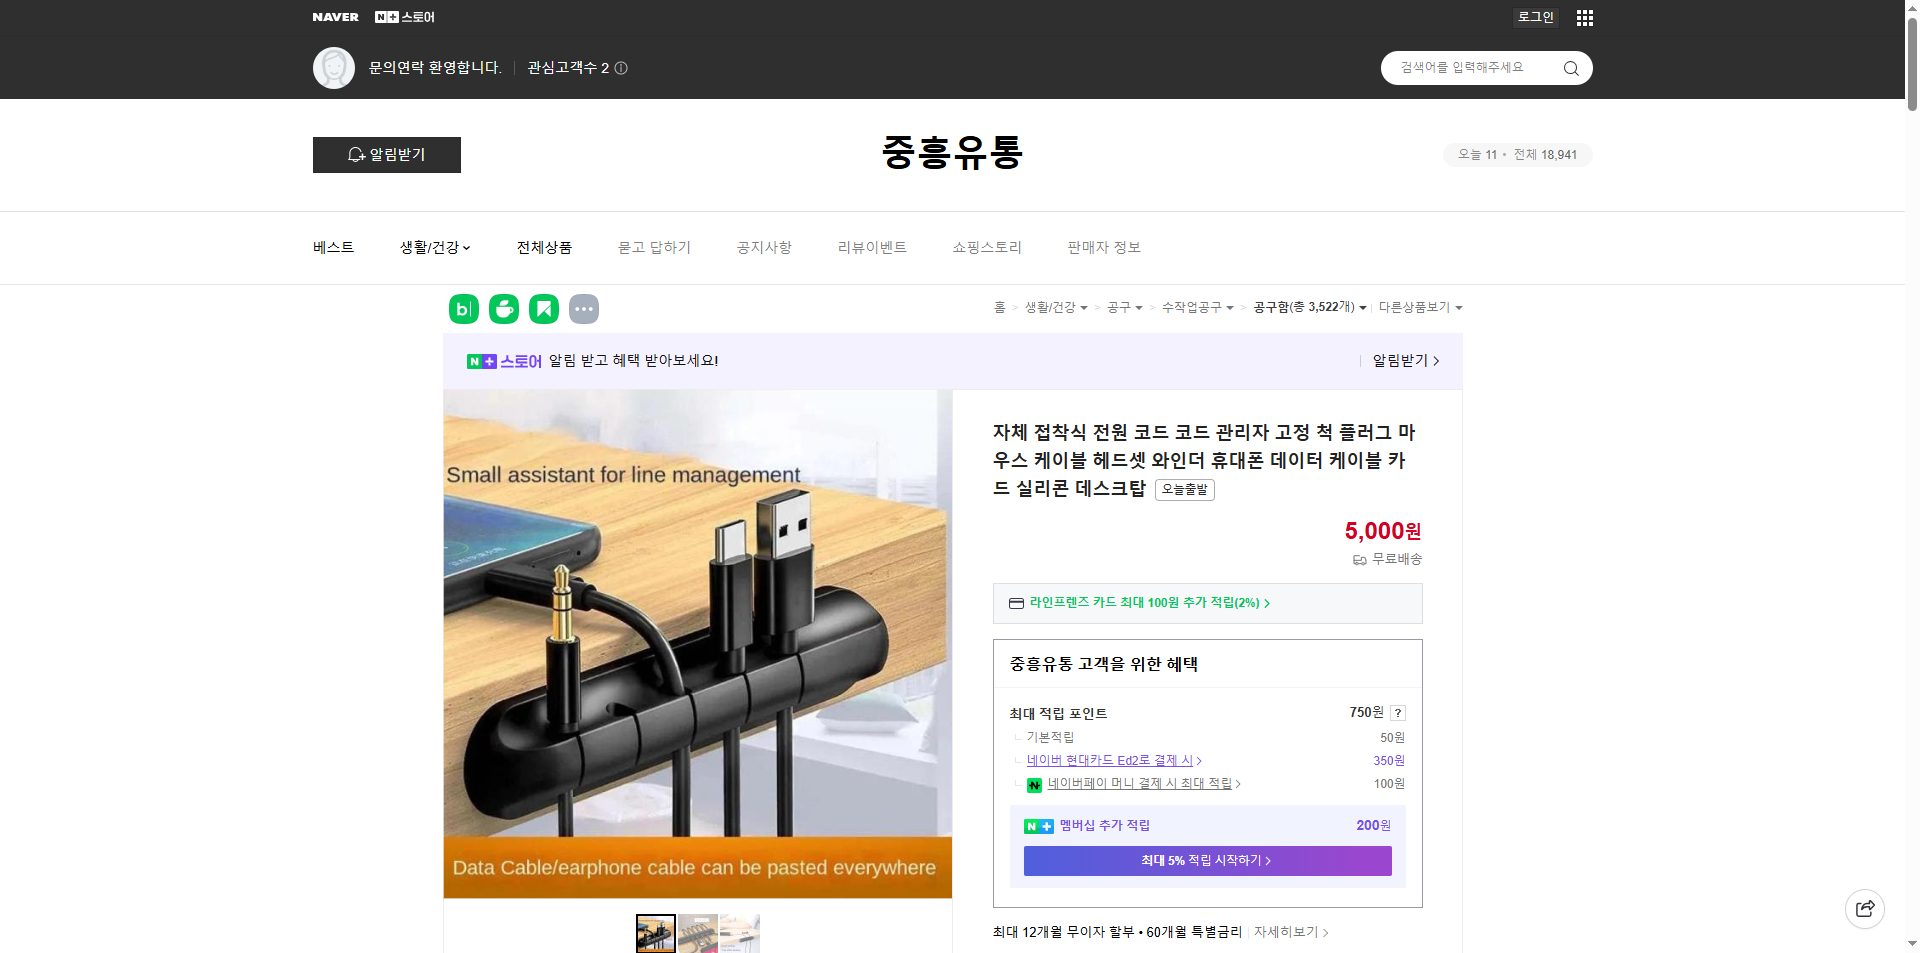
Task: Open the Naver apps grid icon
Action: pyautogui.click(x=1584, y=17)
